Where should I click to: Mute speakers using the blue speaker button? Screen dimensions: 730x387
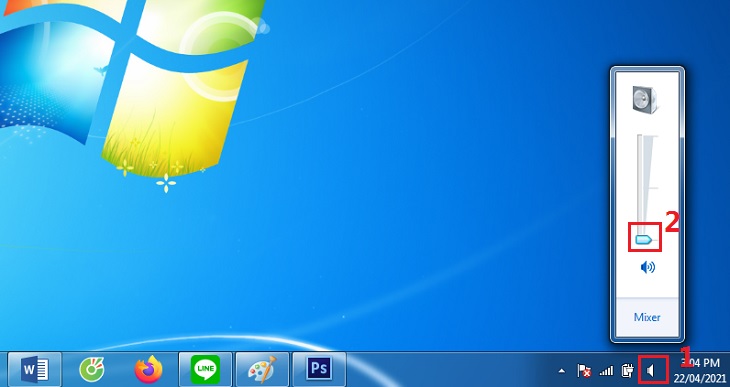(648, 267)
